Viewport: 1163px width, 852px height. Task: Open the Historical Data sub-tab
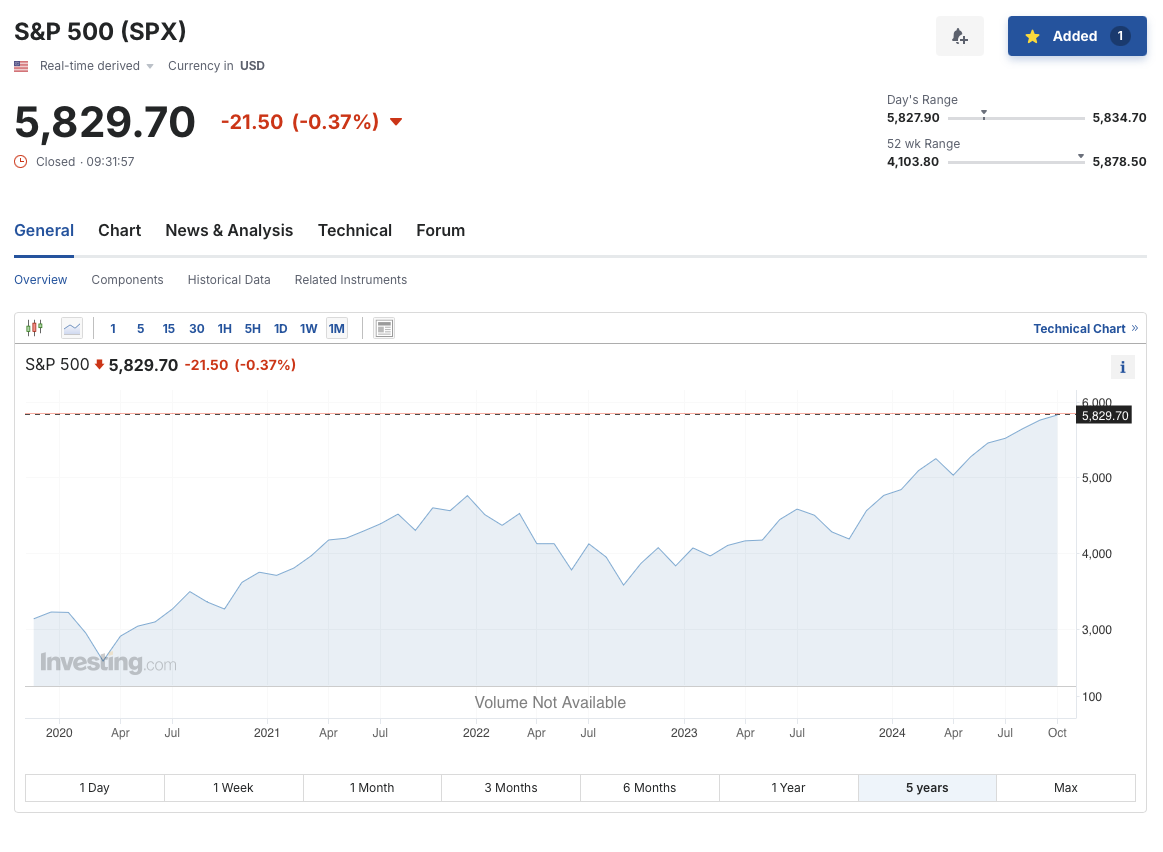click(229, 280)
